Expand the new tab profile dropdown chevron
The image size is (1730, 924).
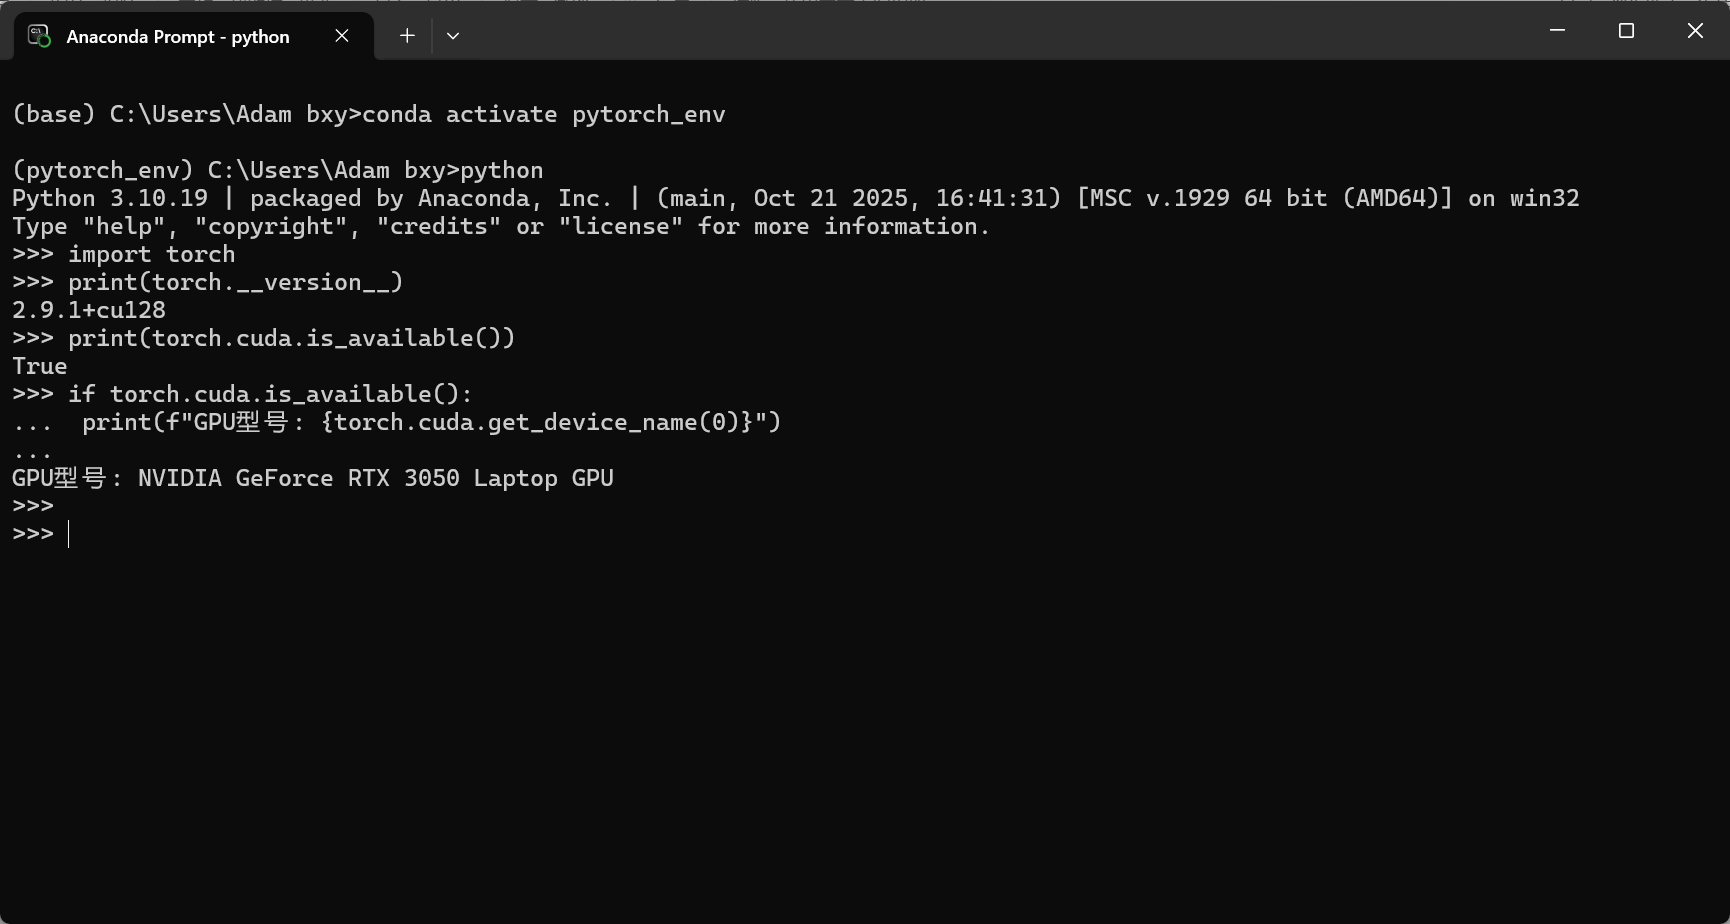(x=453, y=36)
